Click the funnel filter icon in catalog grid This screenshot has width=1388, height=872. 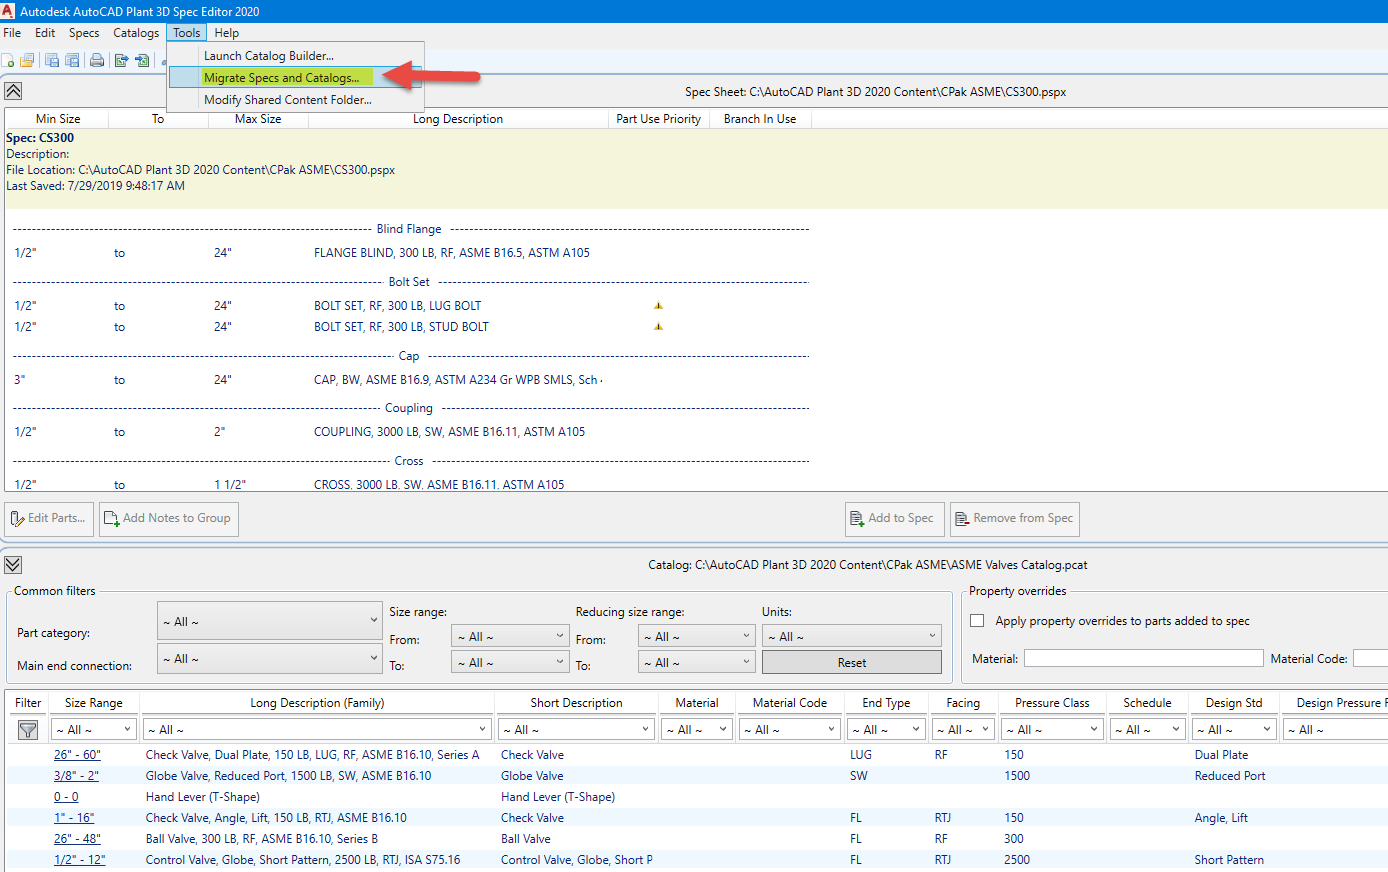pos(28,730)
